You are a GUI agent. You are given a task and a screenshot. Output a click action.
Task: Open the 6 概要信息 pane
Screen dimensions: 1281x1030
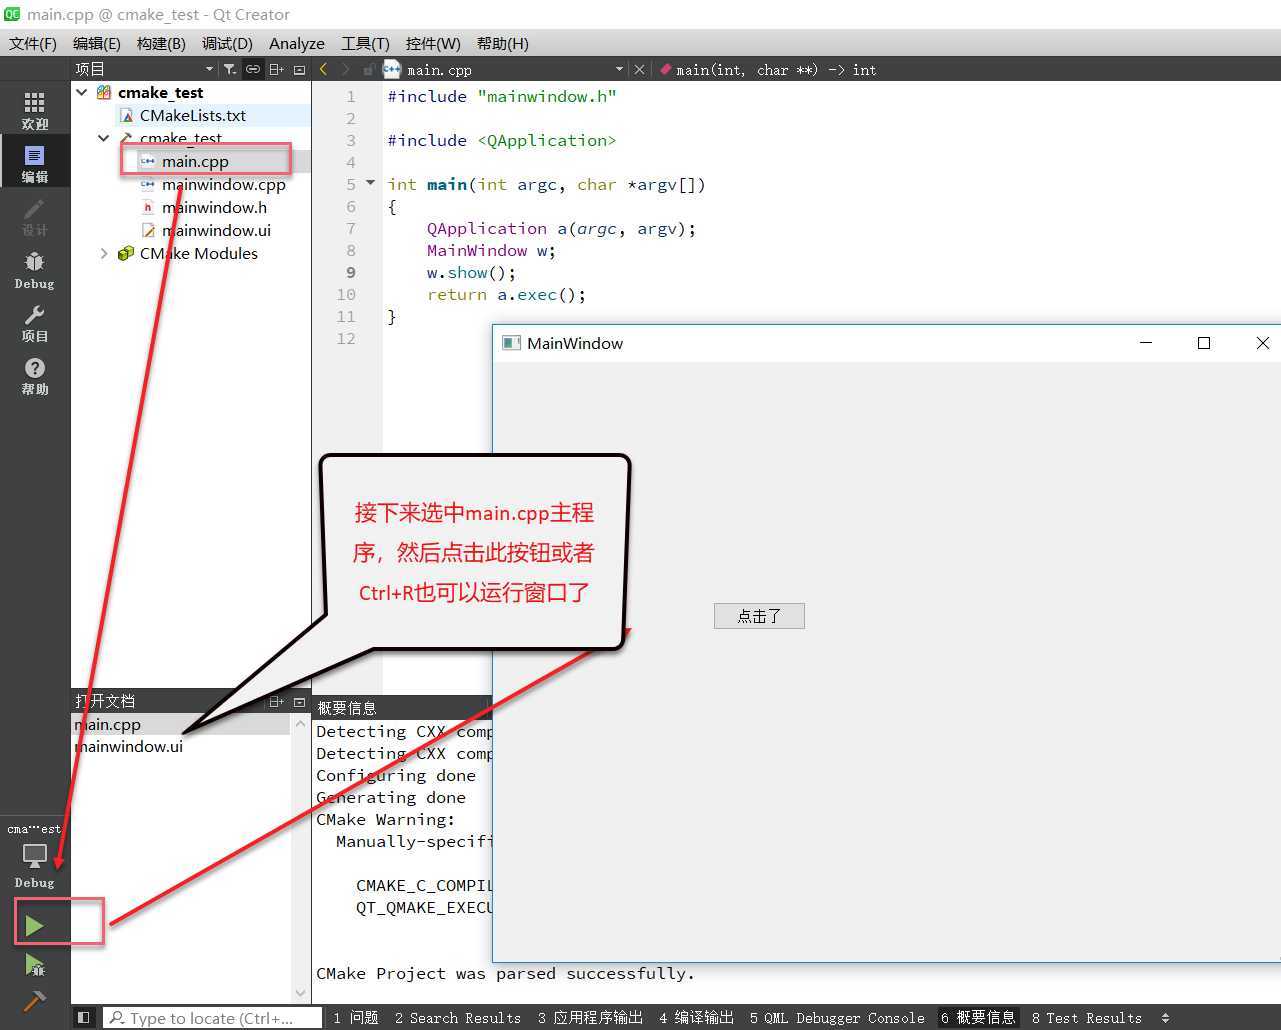(977, 1017)
